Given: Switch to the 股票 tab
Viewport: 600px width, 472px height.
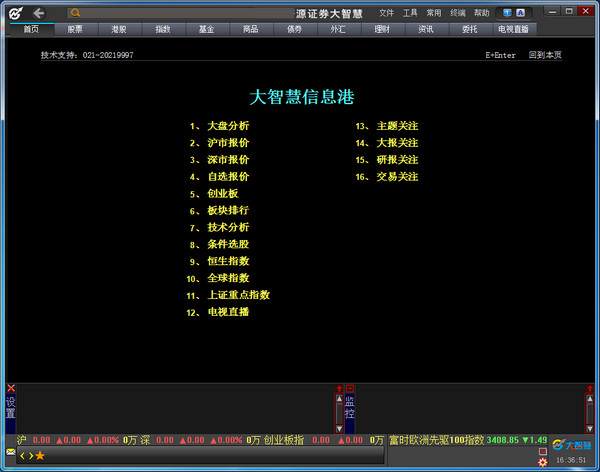Looking at the screenshot, I should [75, 29].
